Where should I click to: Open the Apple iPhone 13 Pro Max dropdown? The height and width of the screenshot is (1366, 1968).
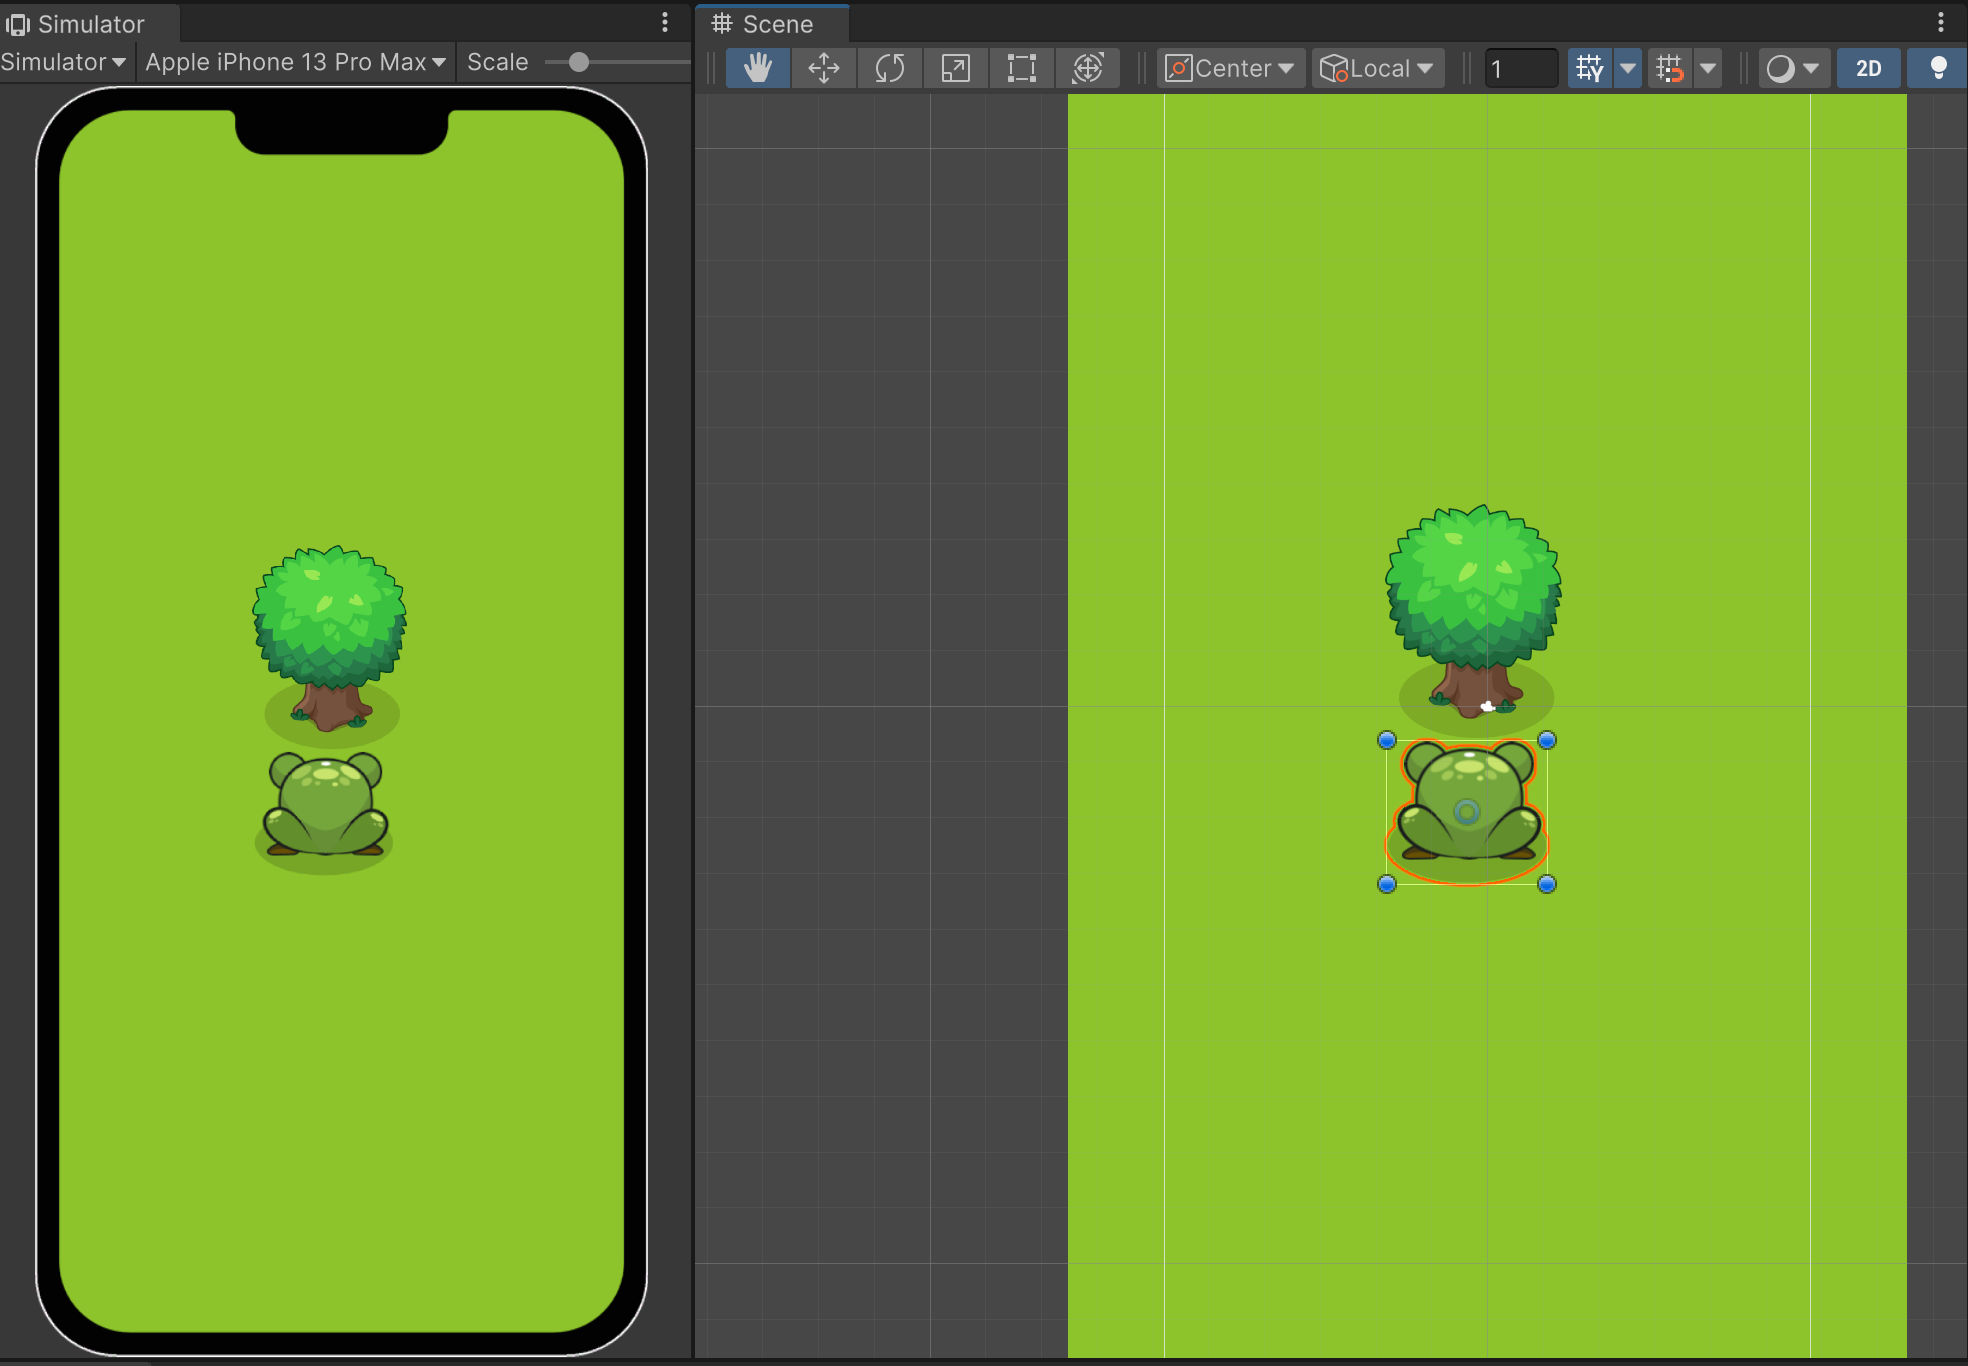pyautogui.click(x=296, y=62)
